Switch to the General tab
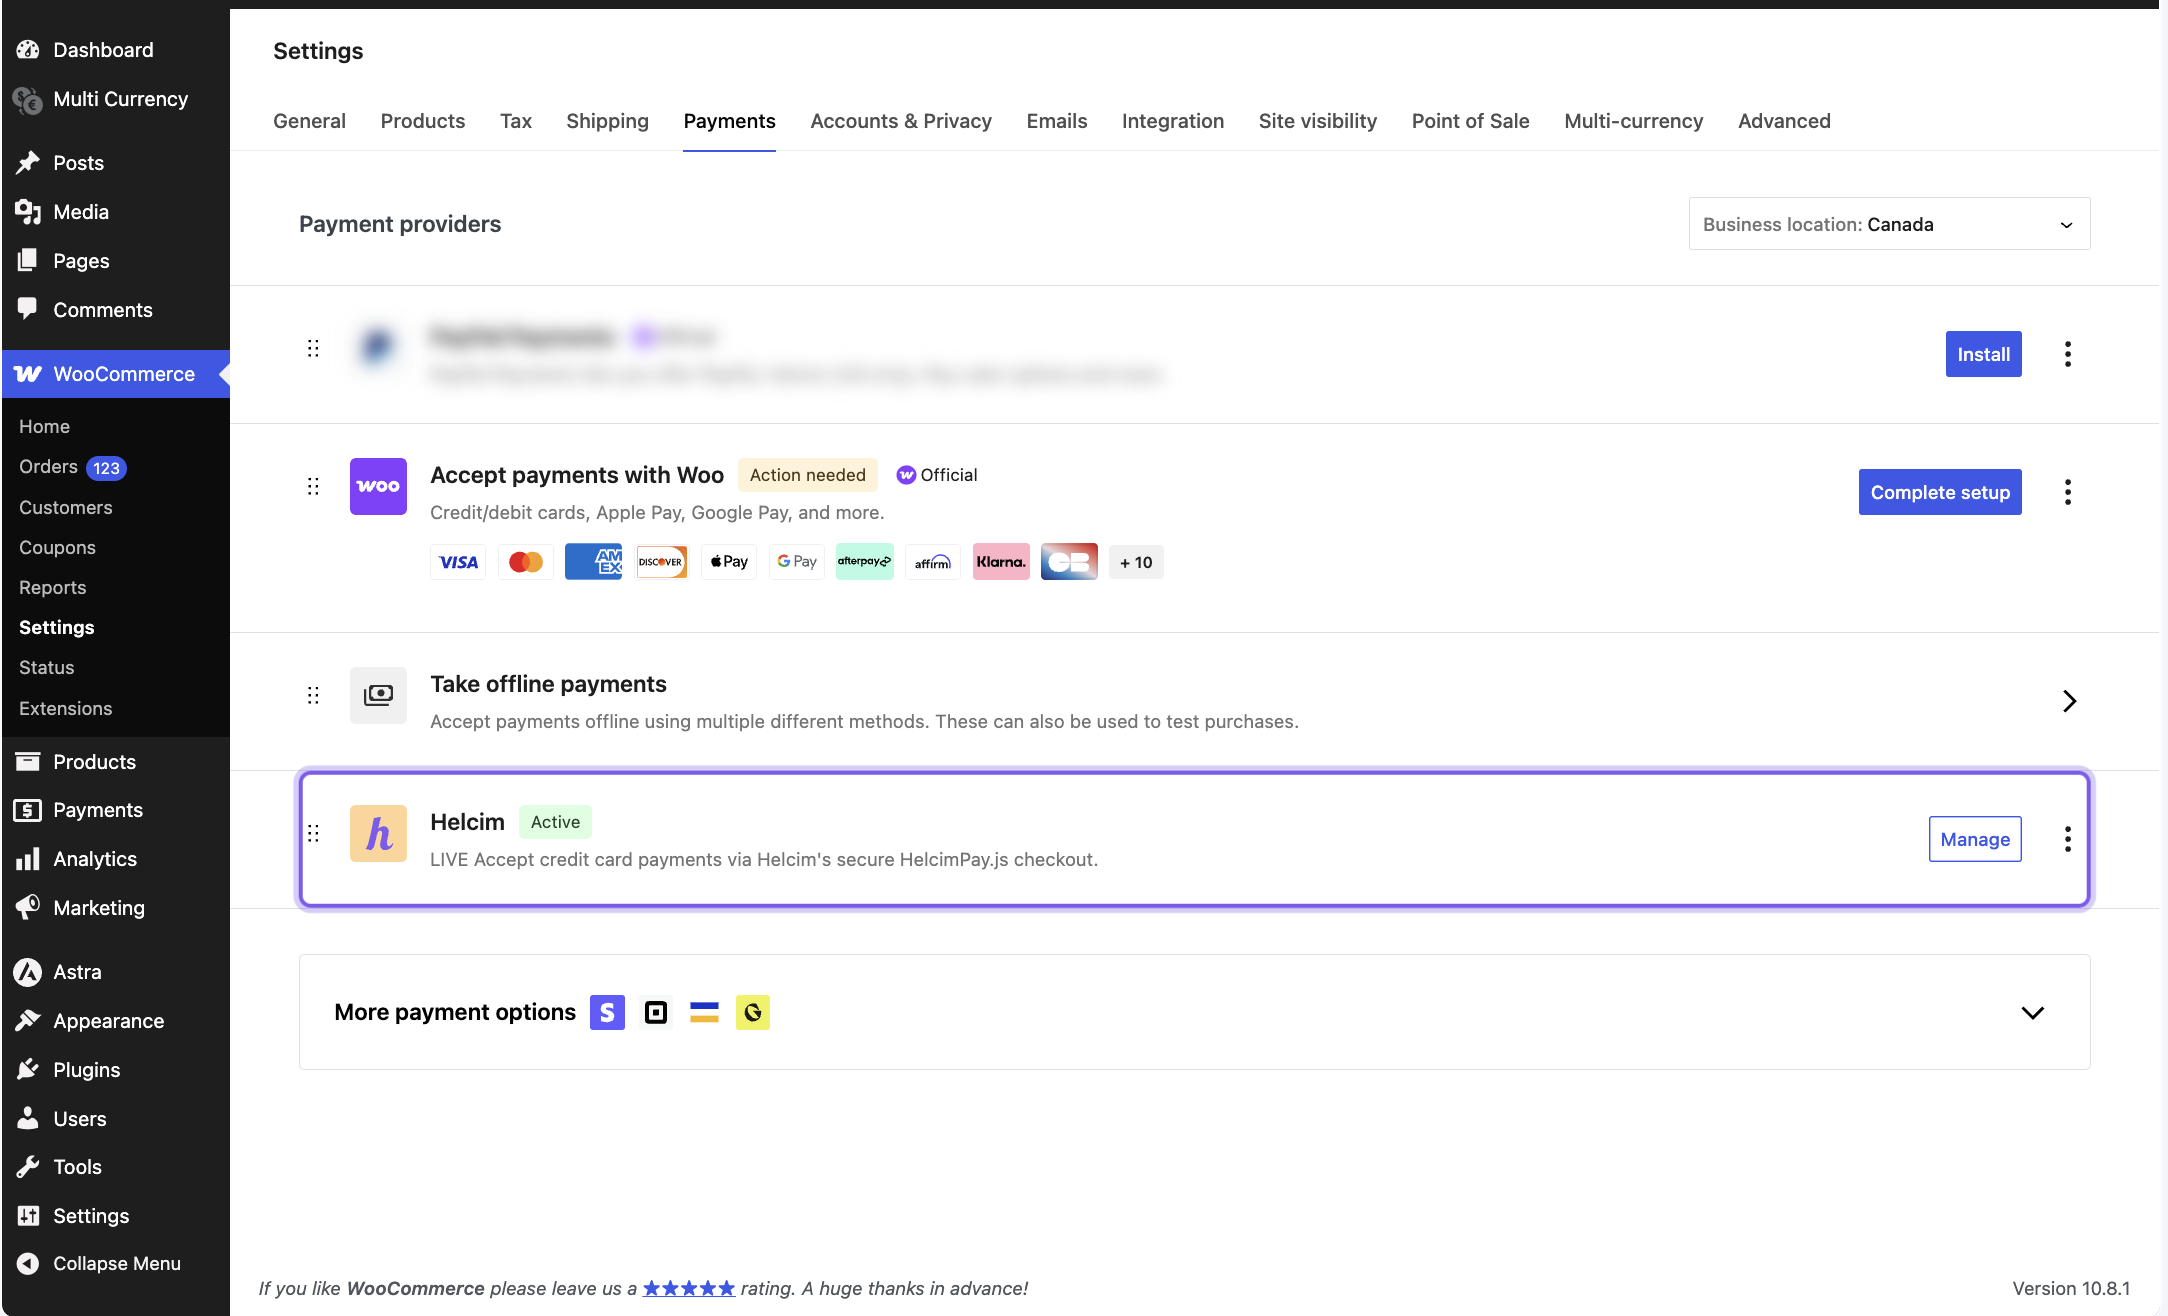Image resolution: width=2168 pixels, height=1316 pixels. (x=309, y=121)
